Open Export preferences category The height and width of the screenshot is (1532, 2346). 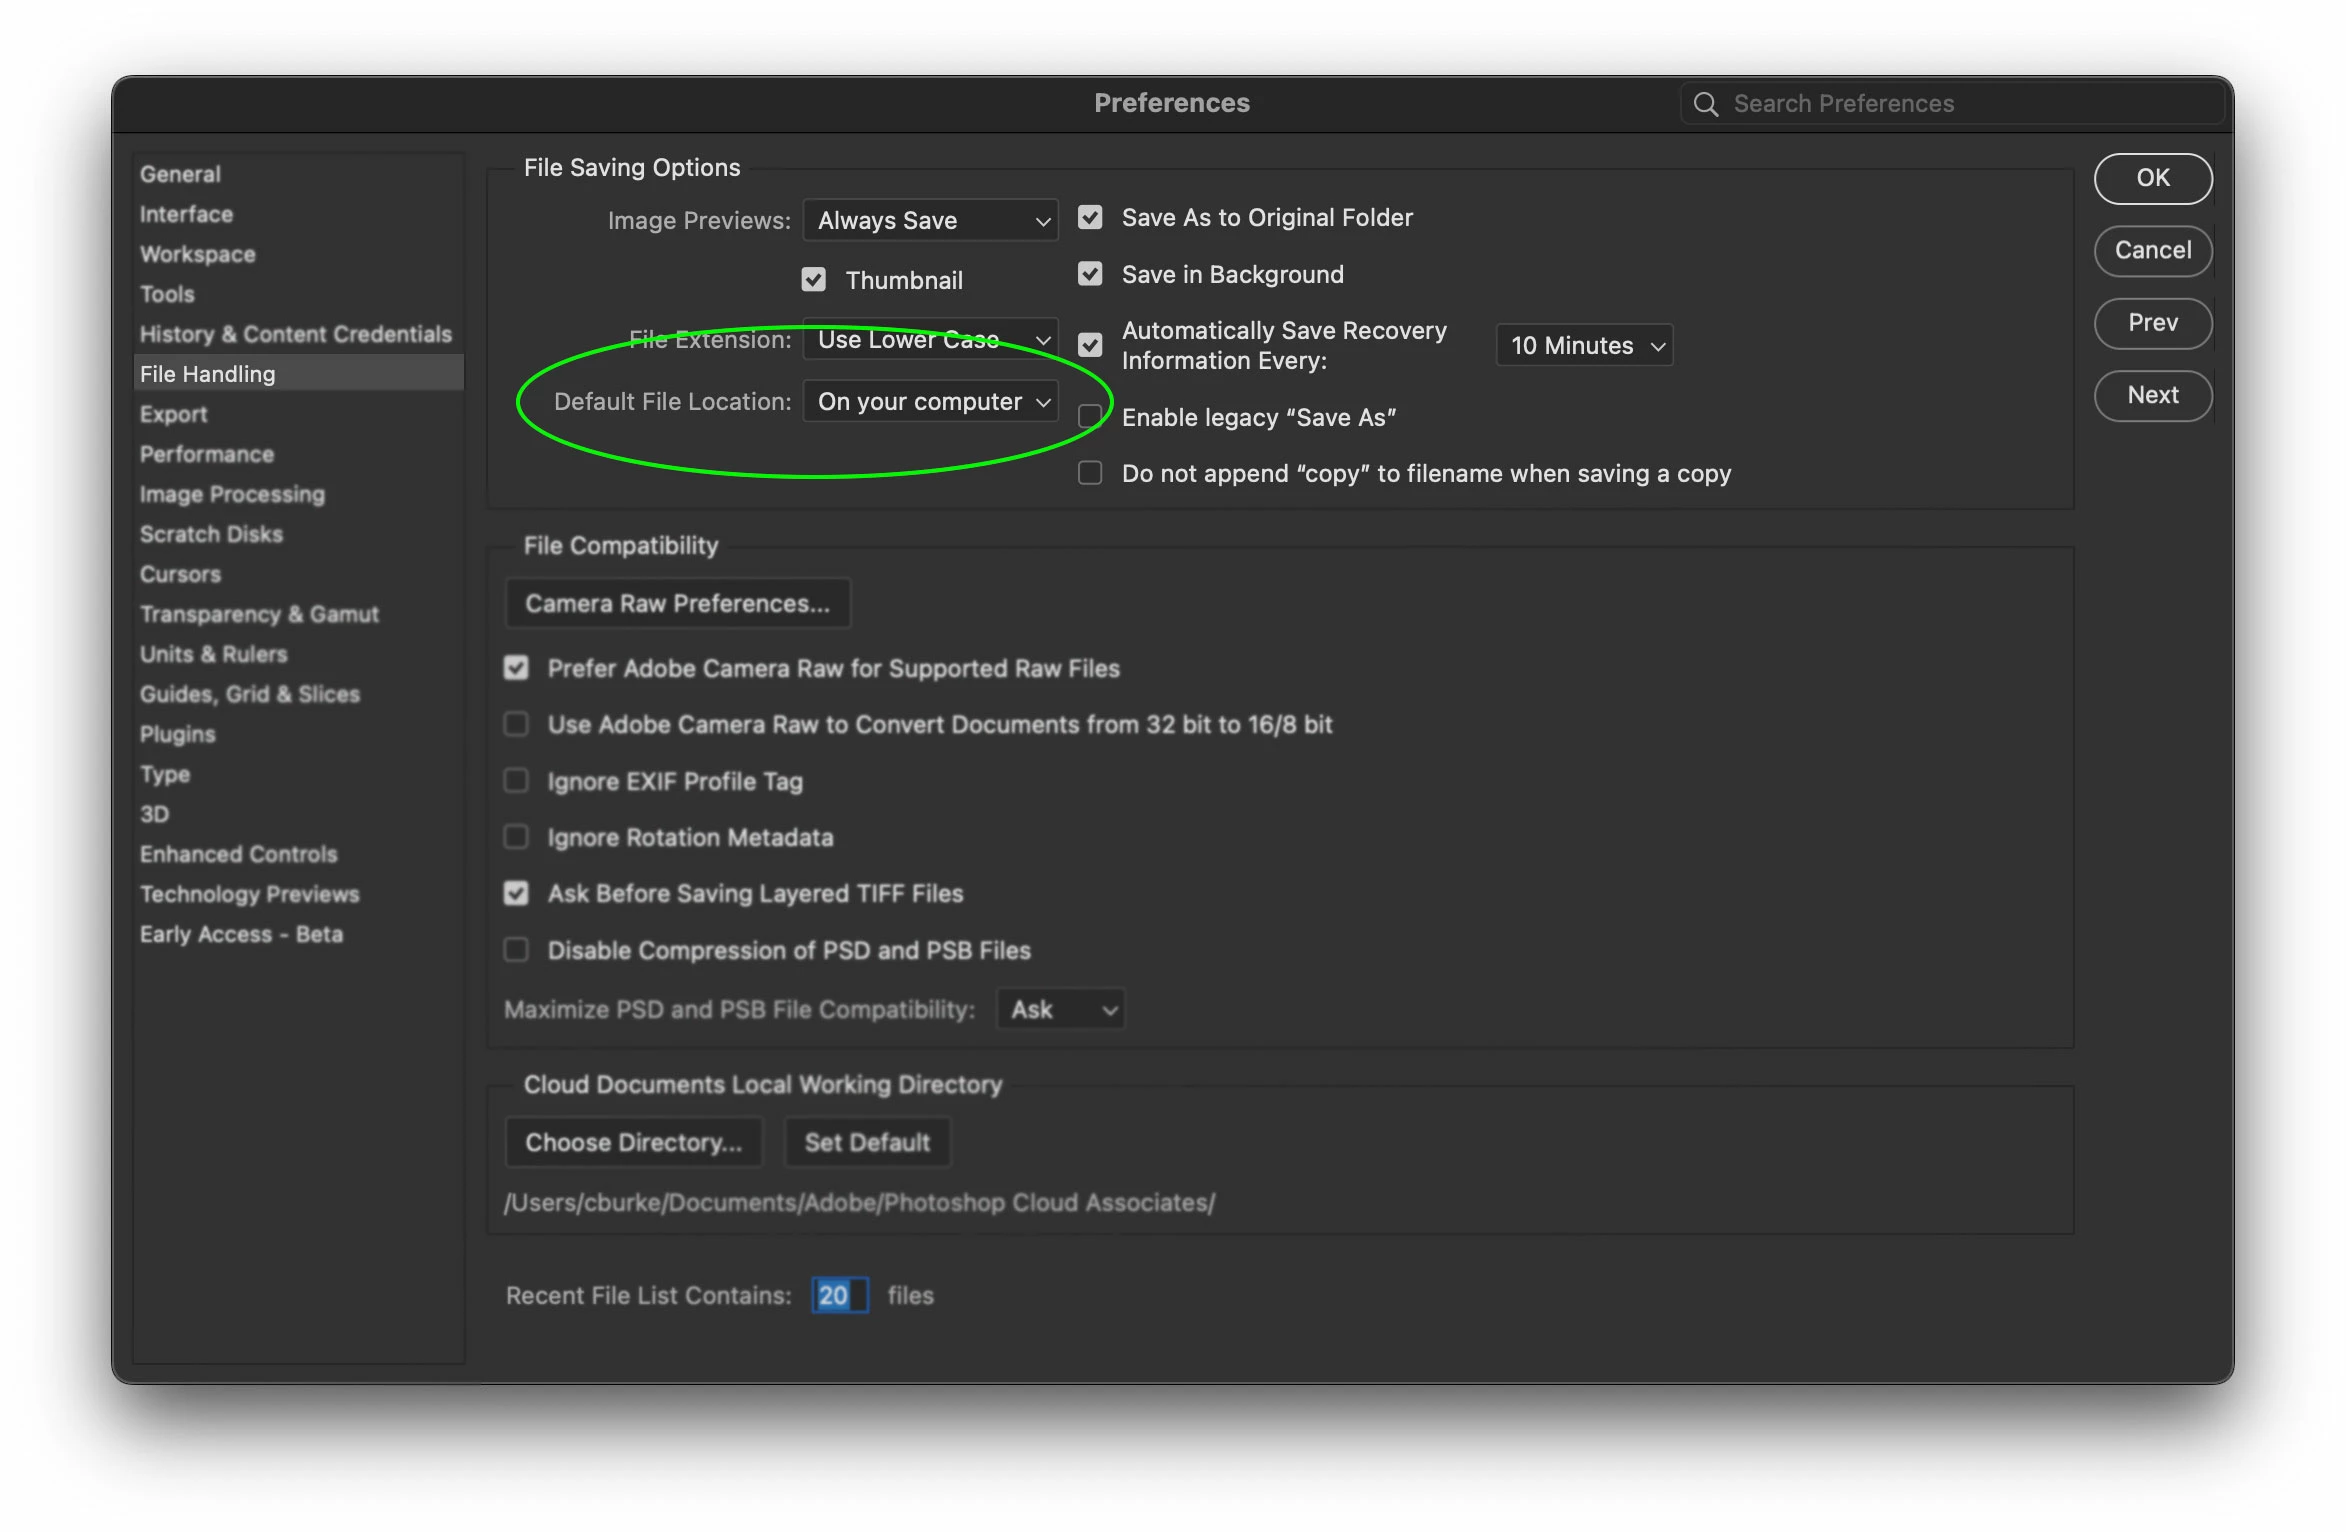point(173,414)
